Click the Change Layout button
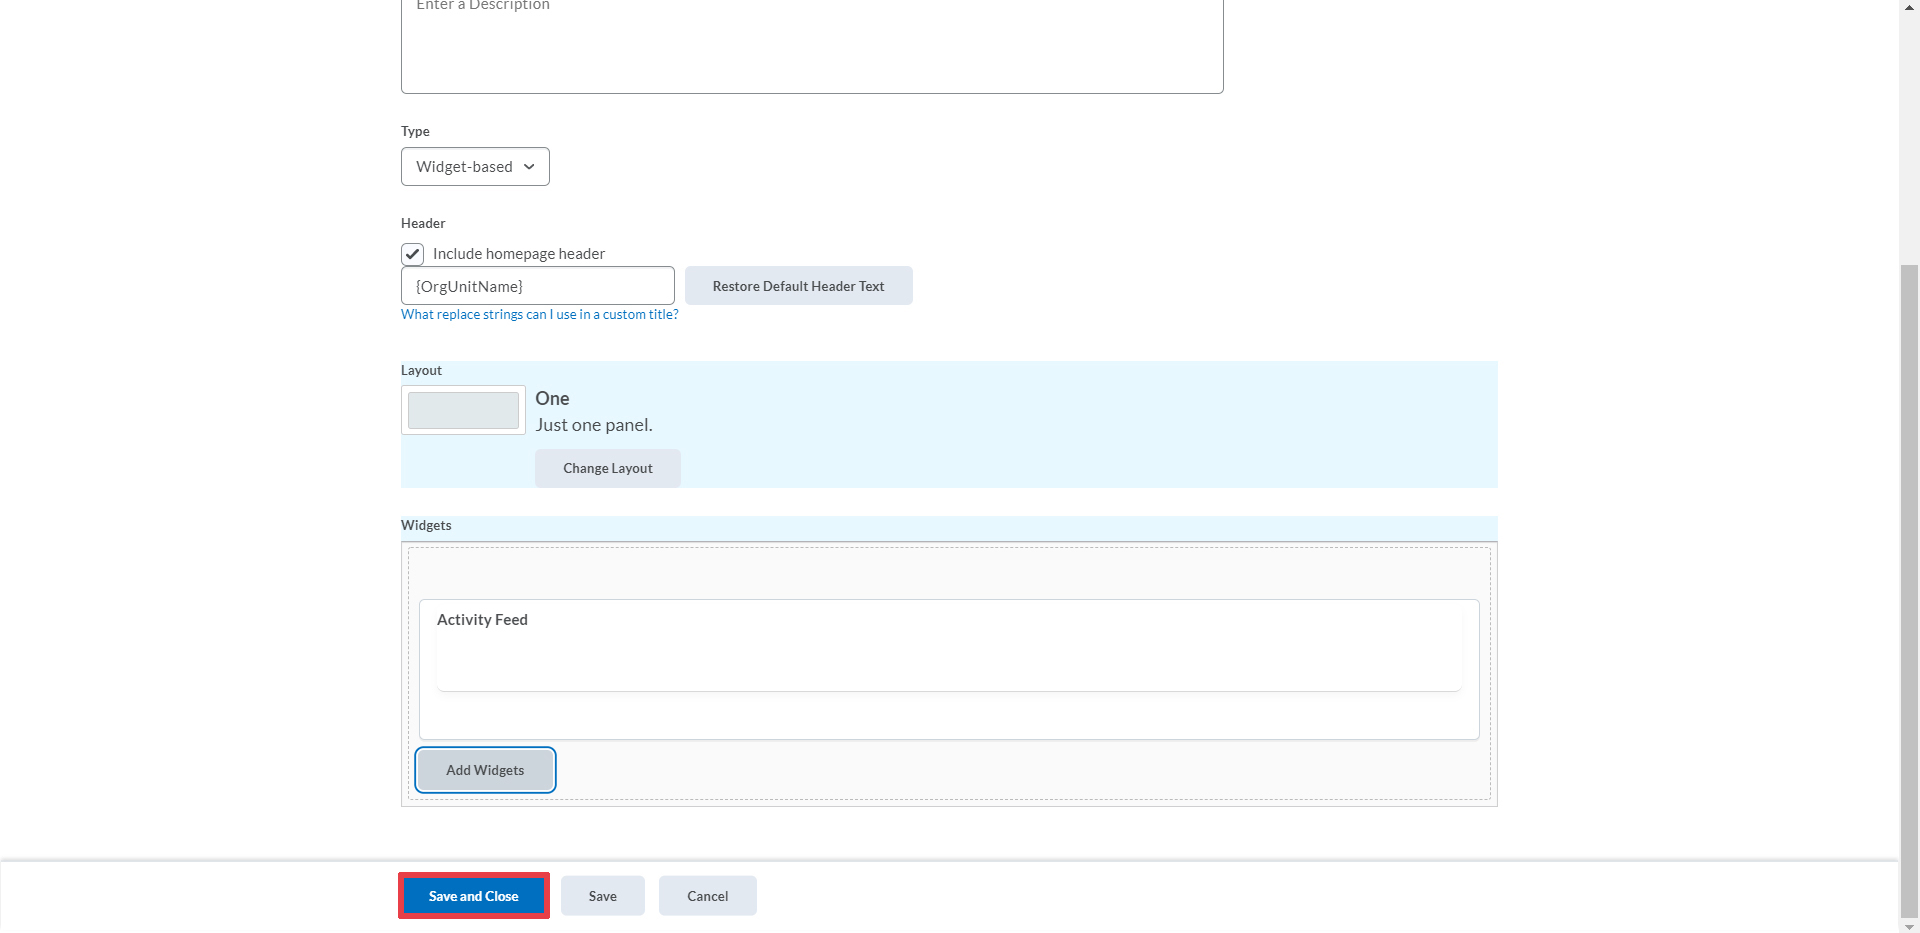This screenshot has height=933, width=1920. coord(607,468)
